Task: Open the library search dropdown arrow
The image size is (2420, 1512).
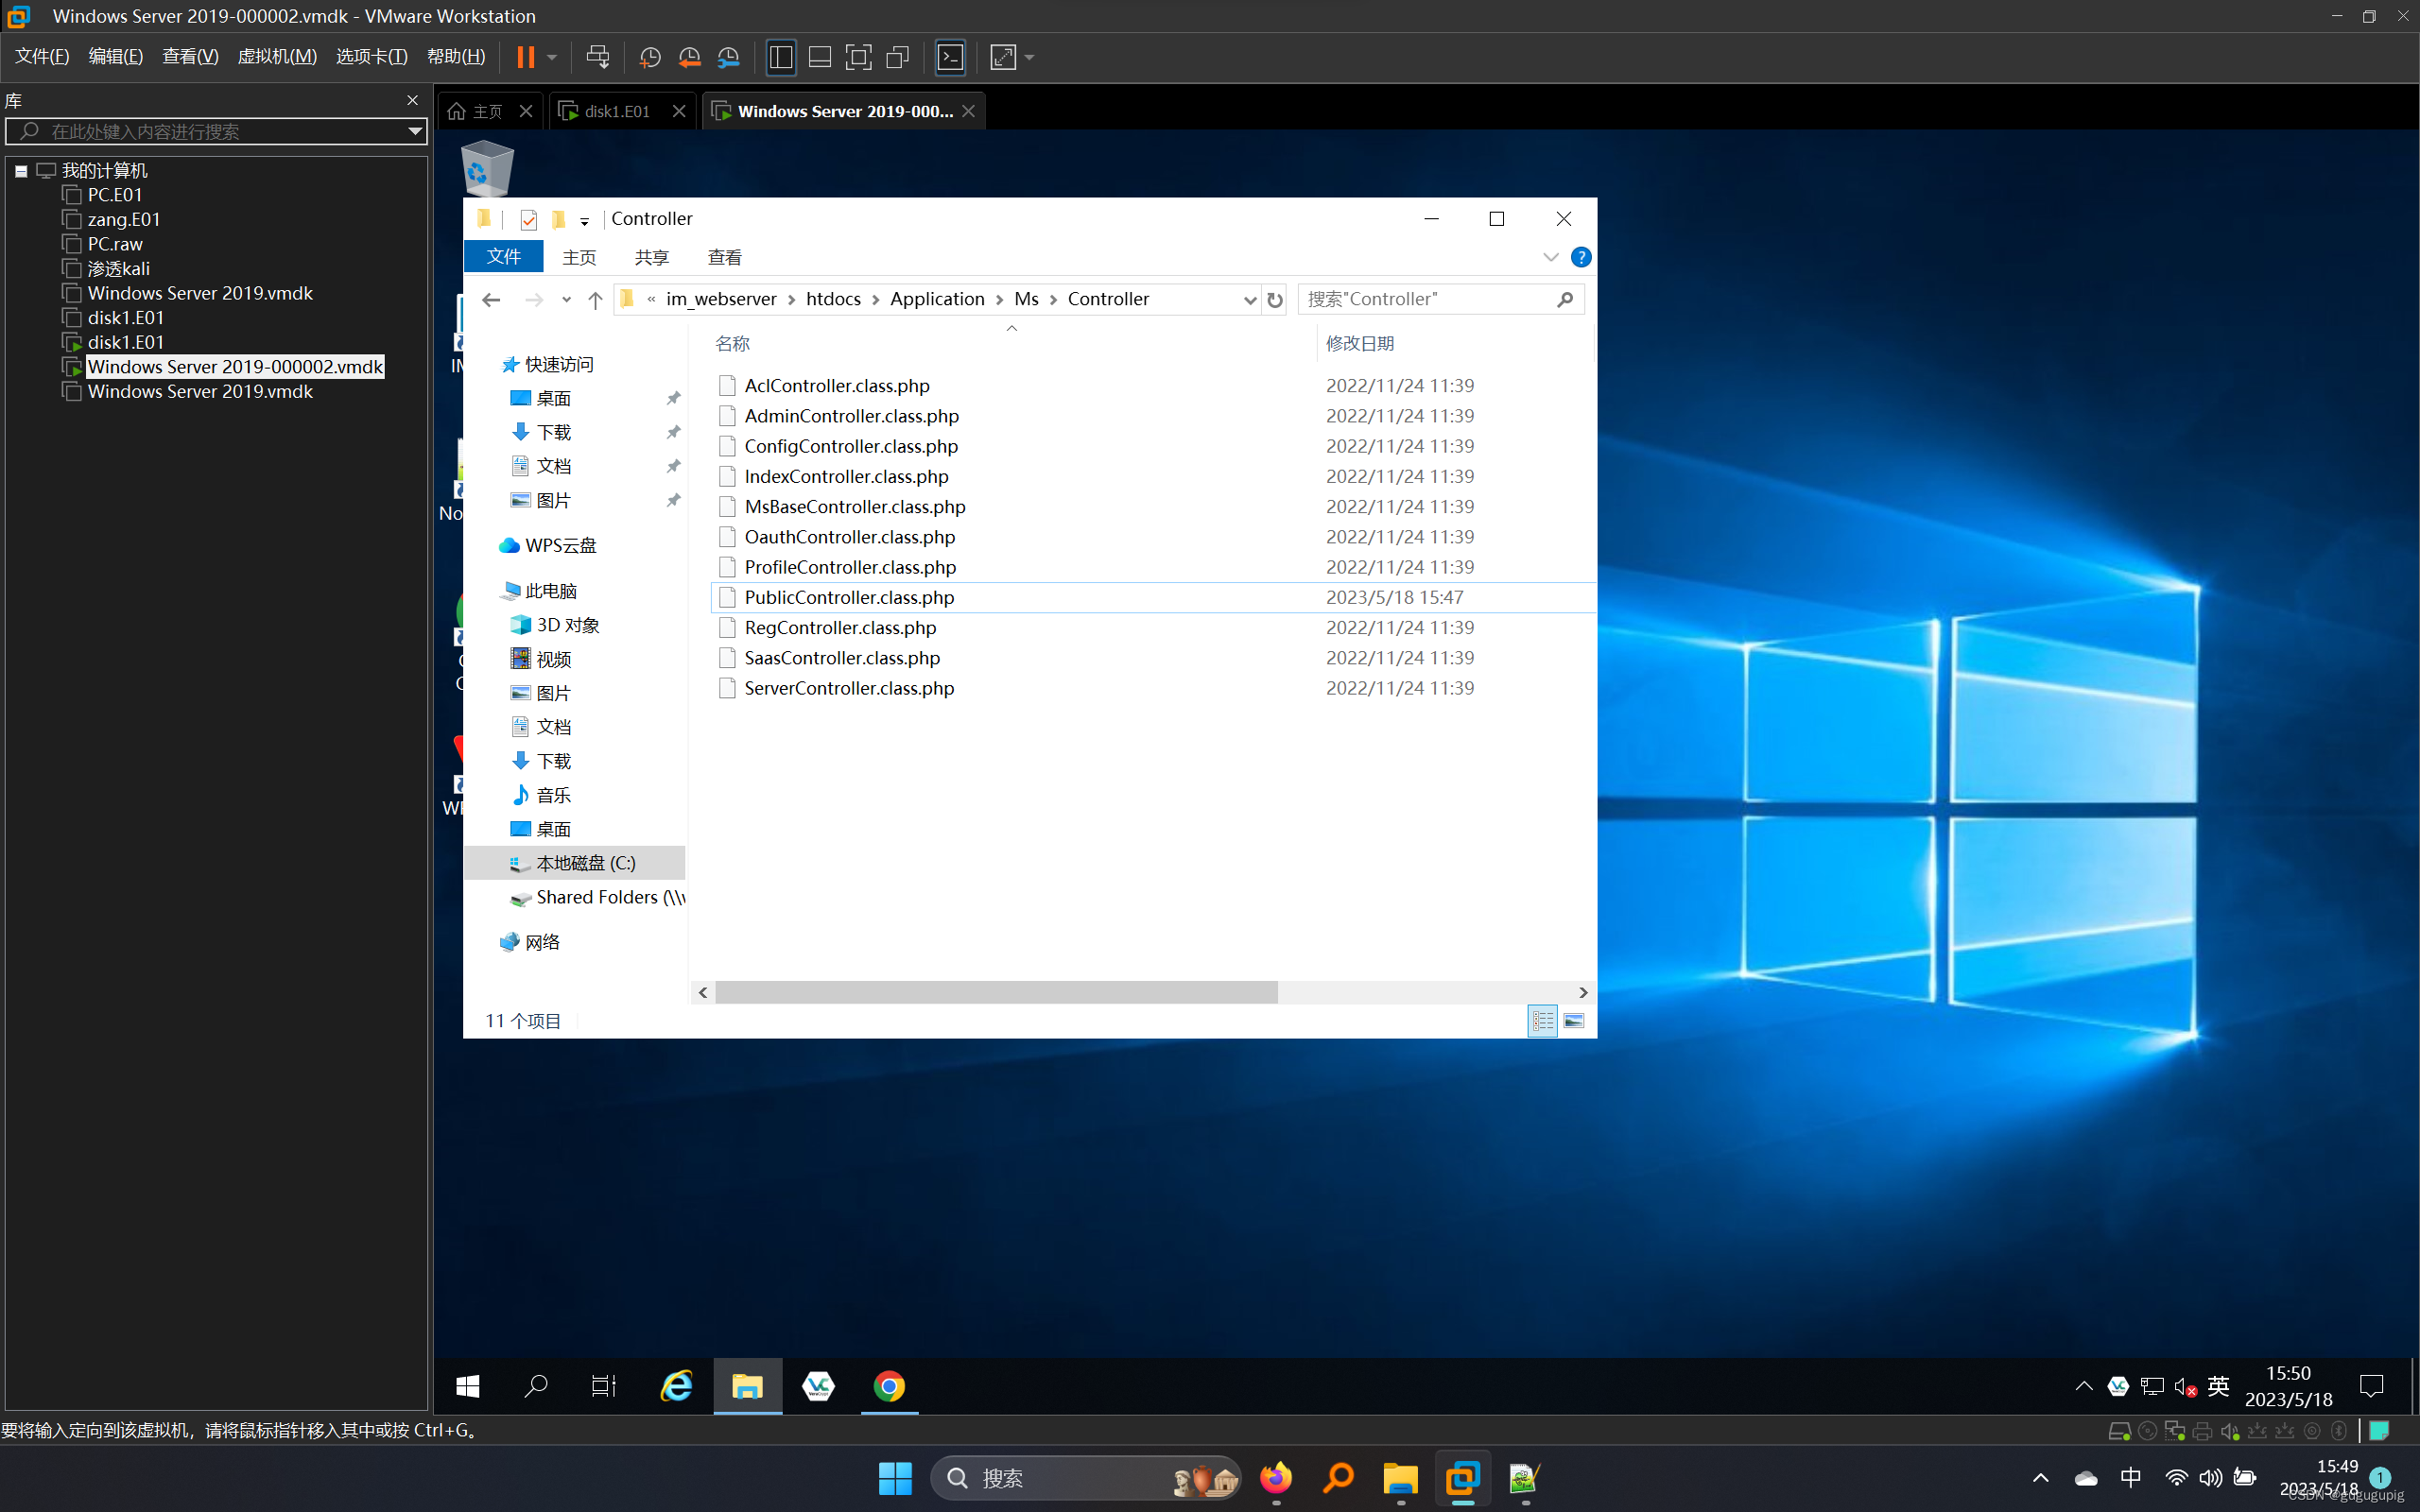Action: point(415,131)
